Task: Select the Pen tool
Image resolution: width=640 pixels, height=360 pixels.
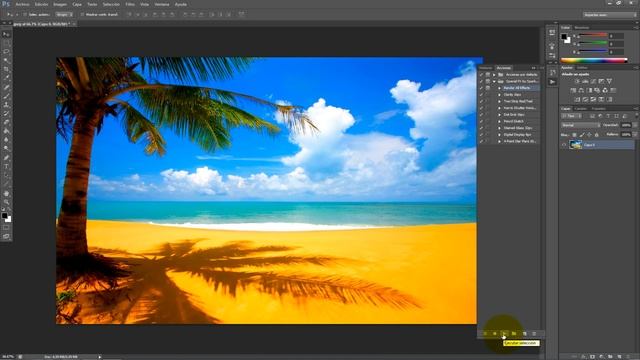Action: coord(6,158)
